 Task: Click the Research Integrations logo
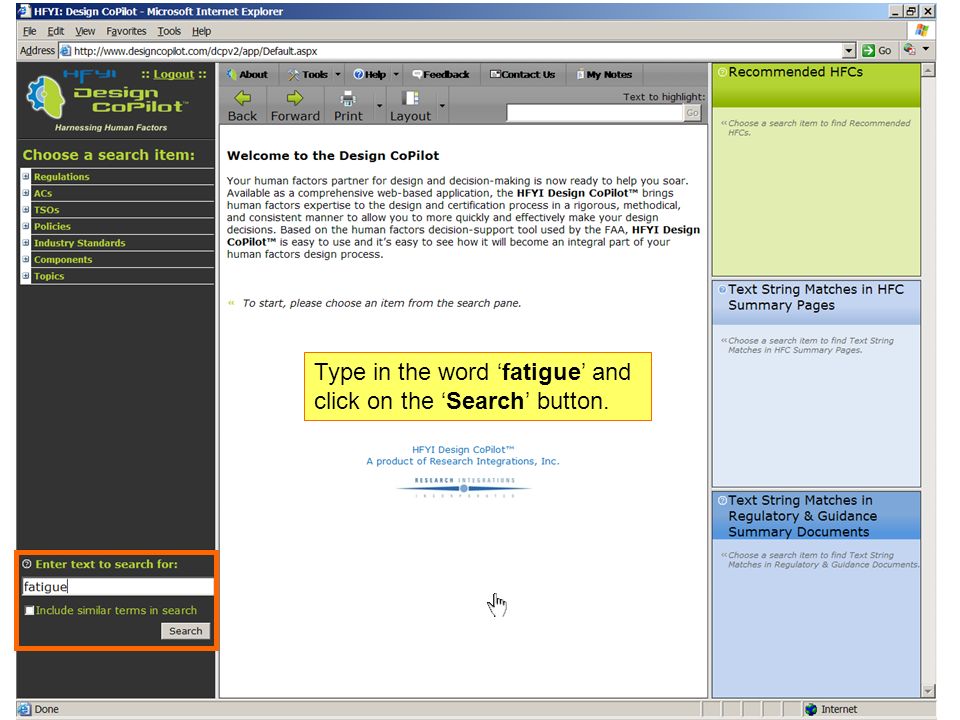(463, 487)
